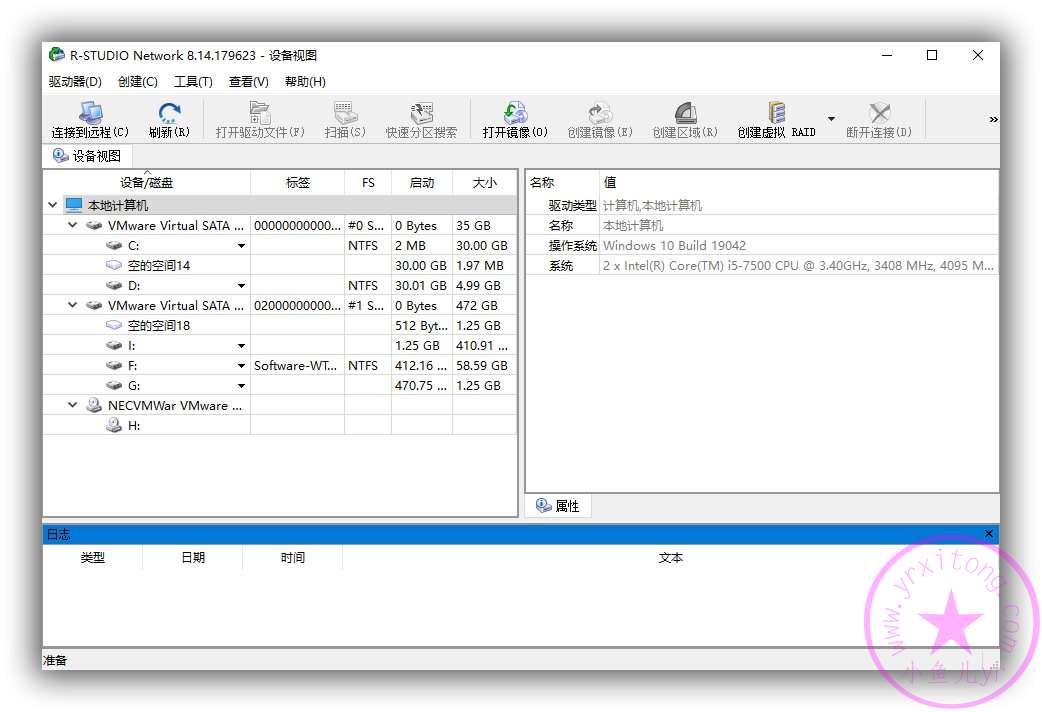Viewport: 1042px width, 712px height.
Task: Open the dropdown arrow on the I: row
Action: [241, 346]
